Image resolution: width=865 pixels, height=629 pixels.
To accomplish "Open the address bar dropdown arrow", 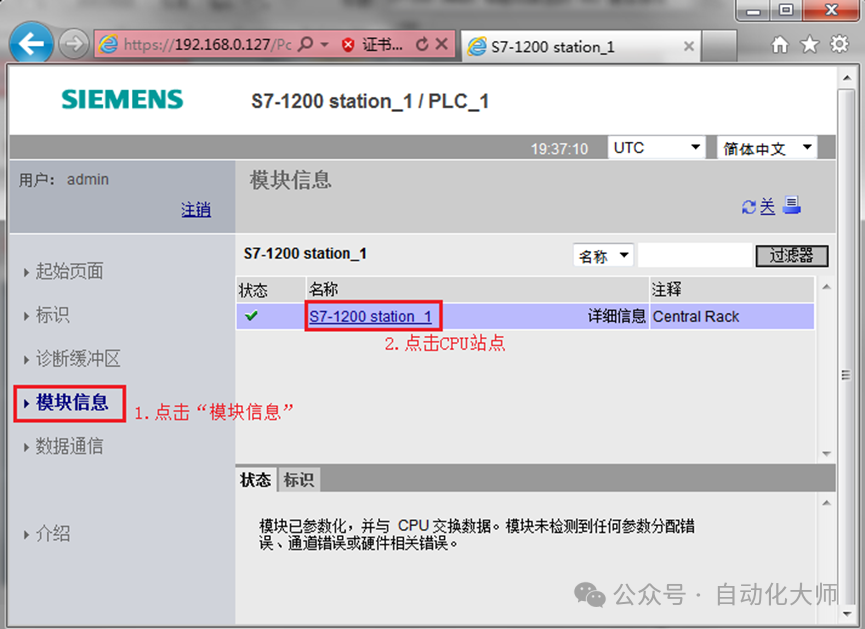I will click(x=325, y=44).
